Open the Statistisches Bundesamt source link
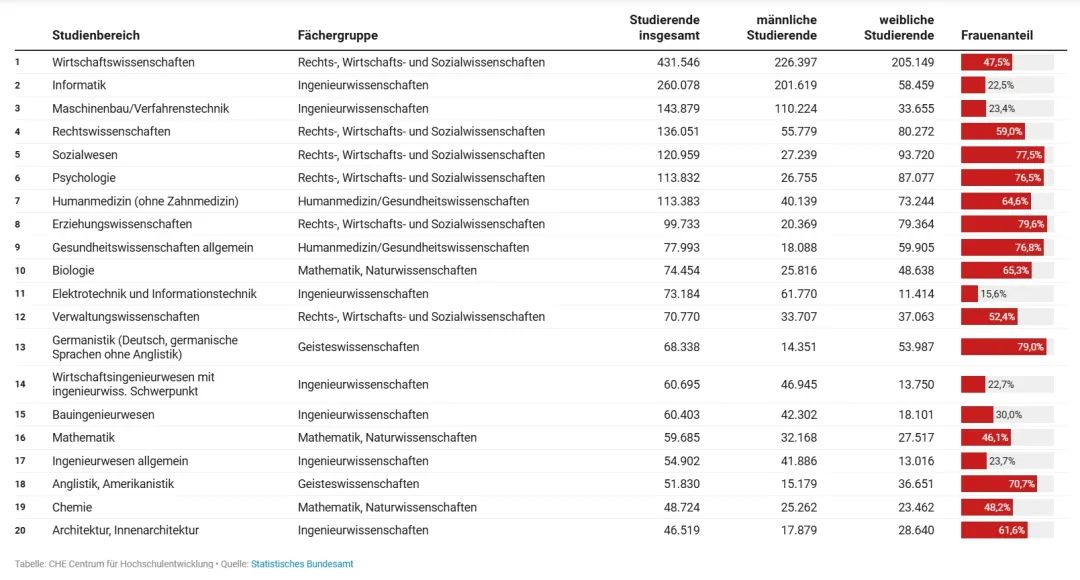Screen dimensions: 1080x580 pyautogui.click(x=302, y=563)
